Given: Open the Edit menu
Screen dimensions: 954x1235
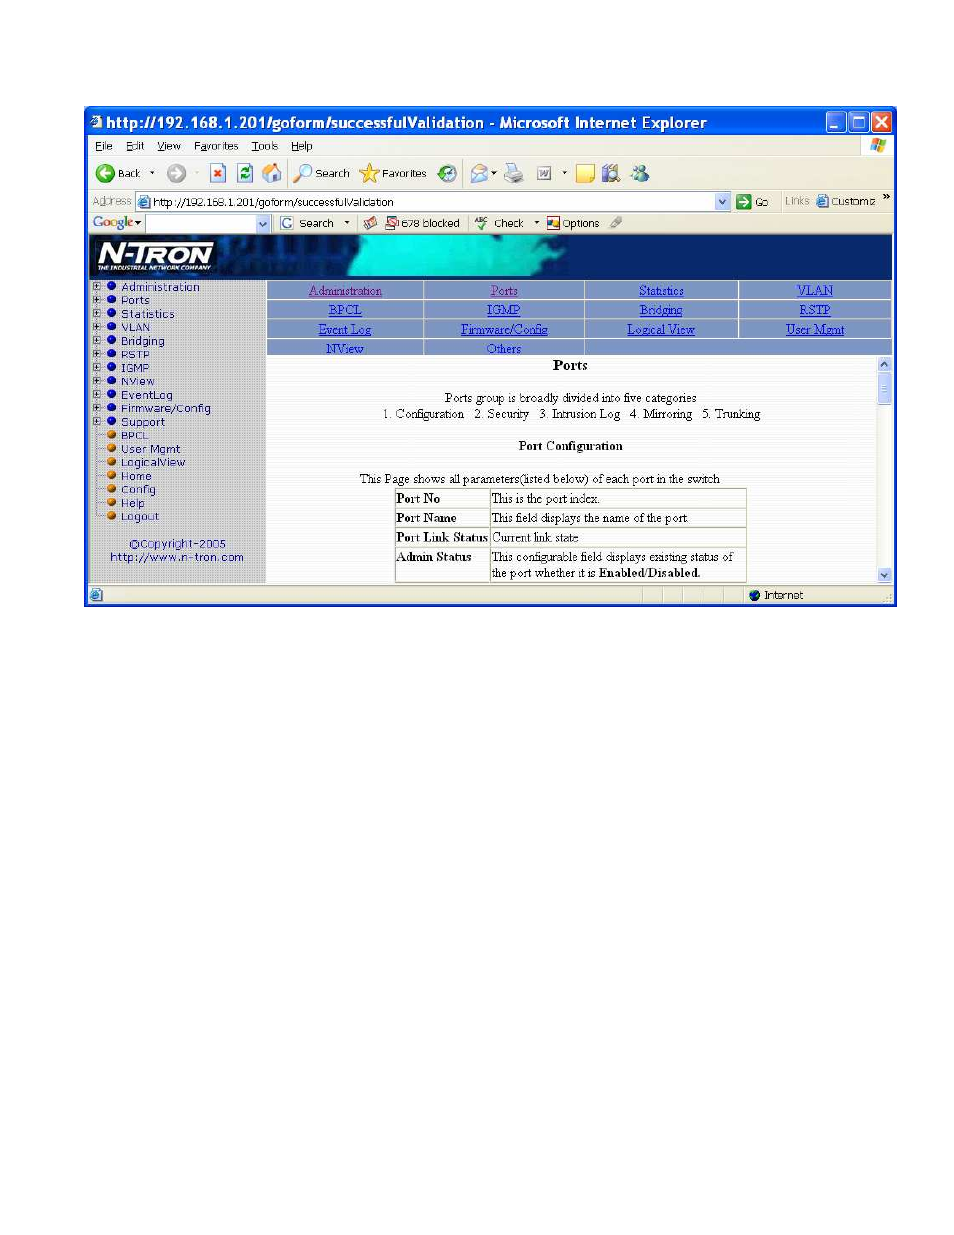Looking at the screenshot, I should 135,146.
